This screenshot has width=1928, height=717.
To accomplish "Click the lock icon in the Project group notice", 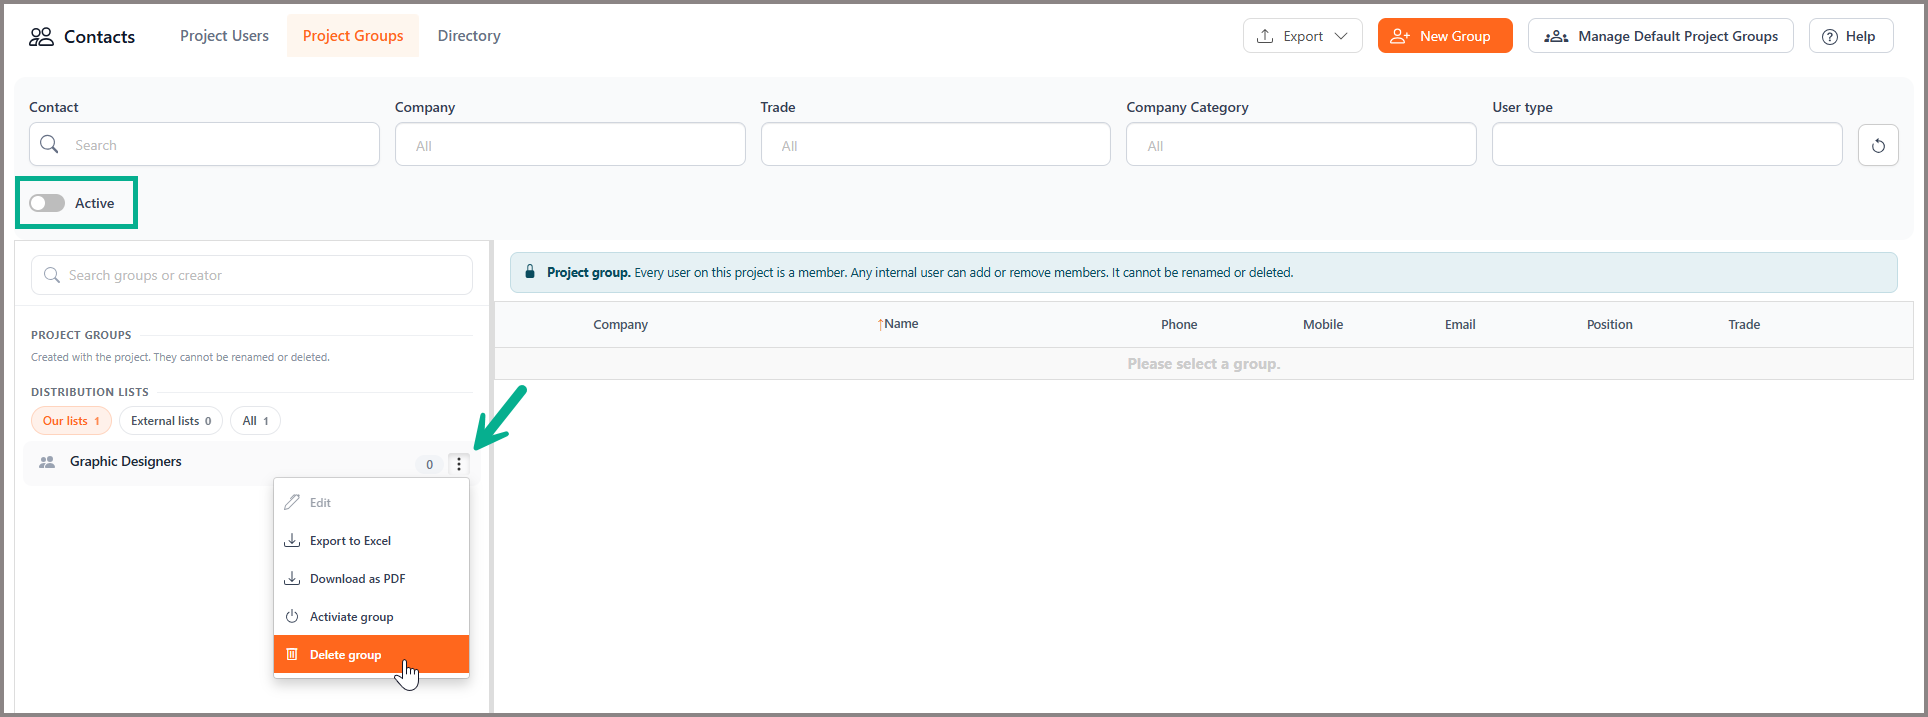I will pyautogui.click(x=530, y=272).
